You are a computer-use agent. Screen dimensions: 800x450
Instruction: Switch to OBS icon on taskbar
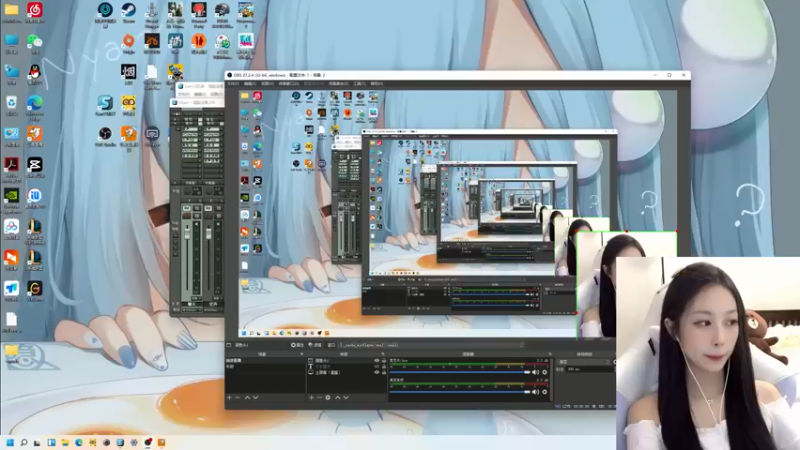pos(147,442)
